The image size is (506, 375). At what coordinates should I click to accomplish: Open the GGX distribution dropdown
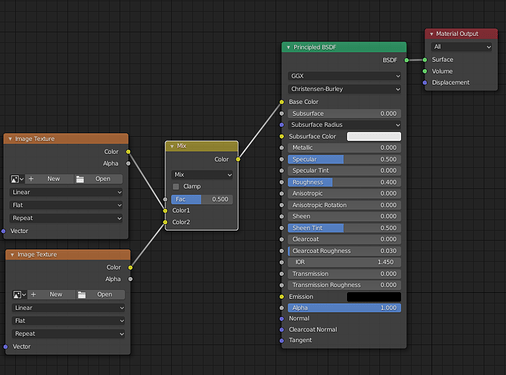344,76
